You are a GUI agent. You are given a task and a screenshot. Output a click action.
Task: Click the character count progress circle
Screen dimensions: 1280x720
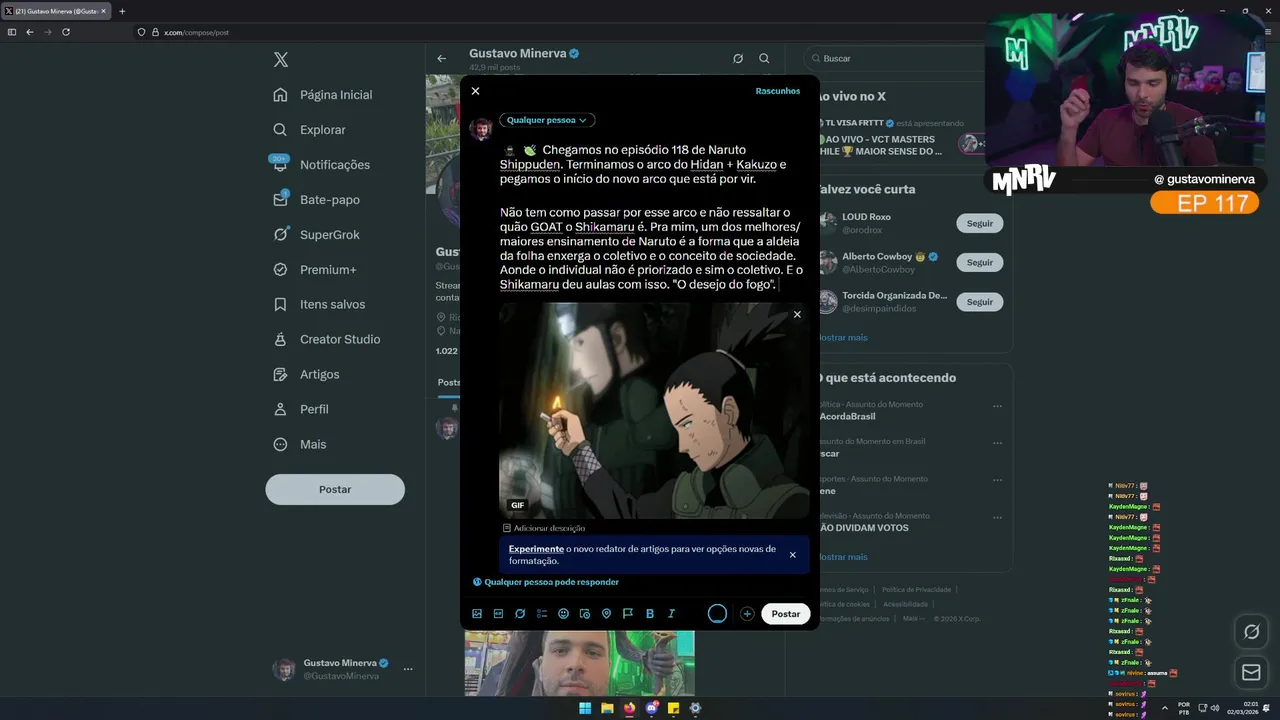[717, 614]
